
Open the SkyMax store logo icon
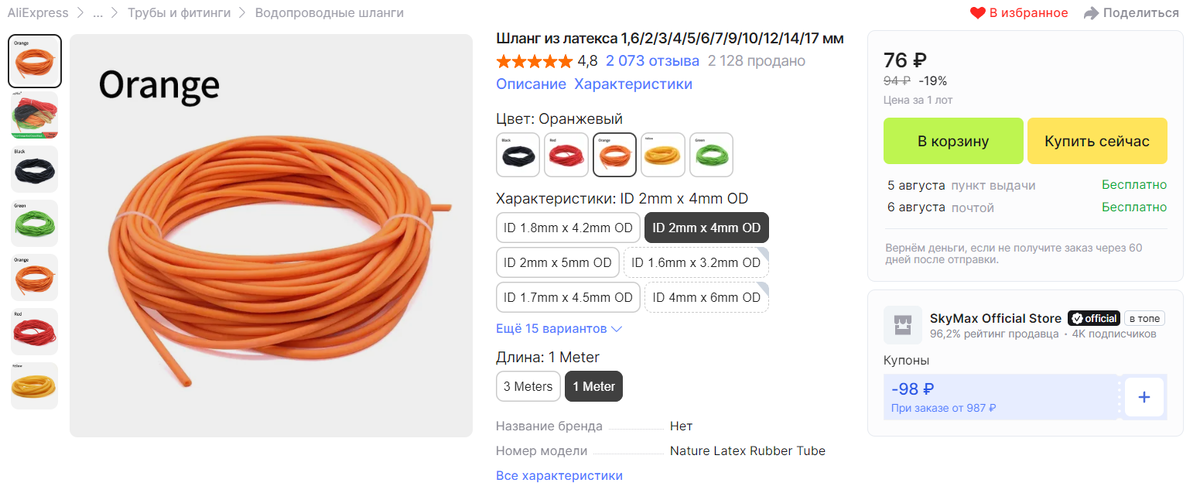click(x=903, y=325)
